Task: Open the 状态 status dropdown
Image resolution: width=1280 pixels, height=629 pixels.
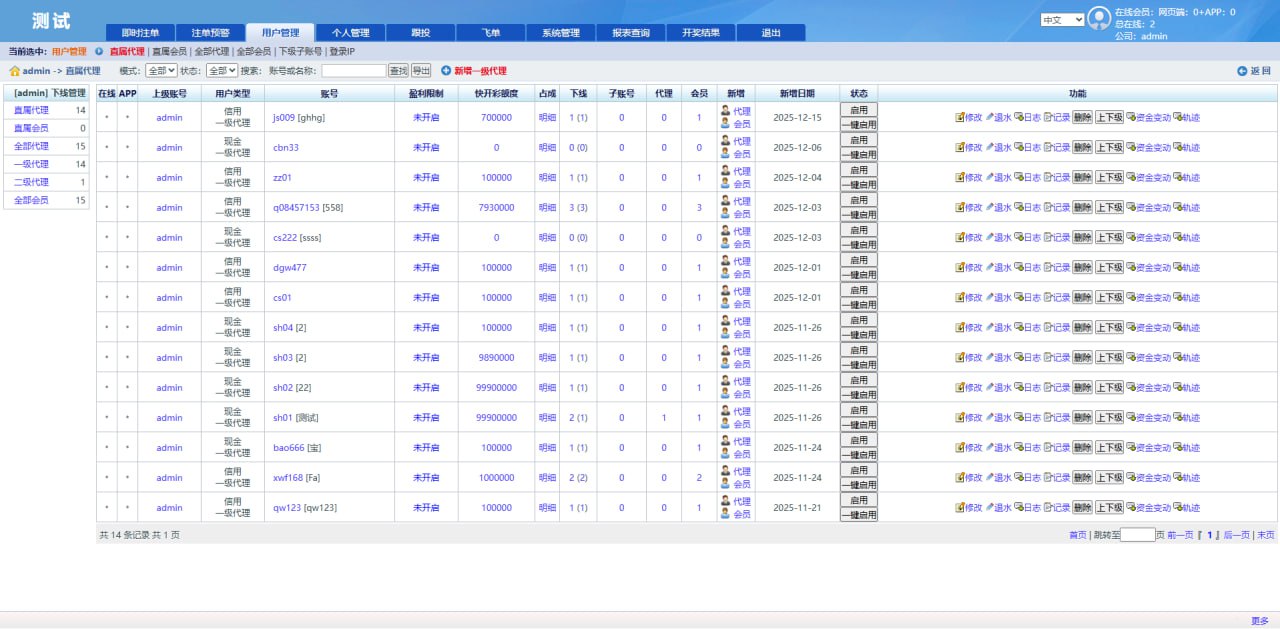Action: 221,71
